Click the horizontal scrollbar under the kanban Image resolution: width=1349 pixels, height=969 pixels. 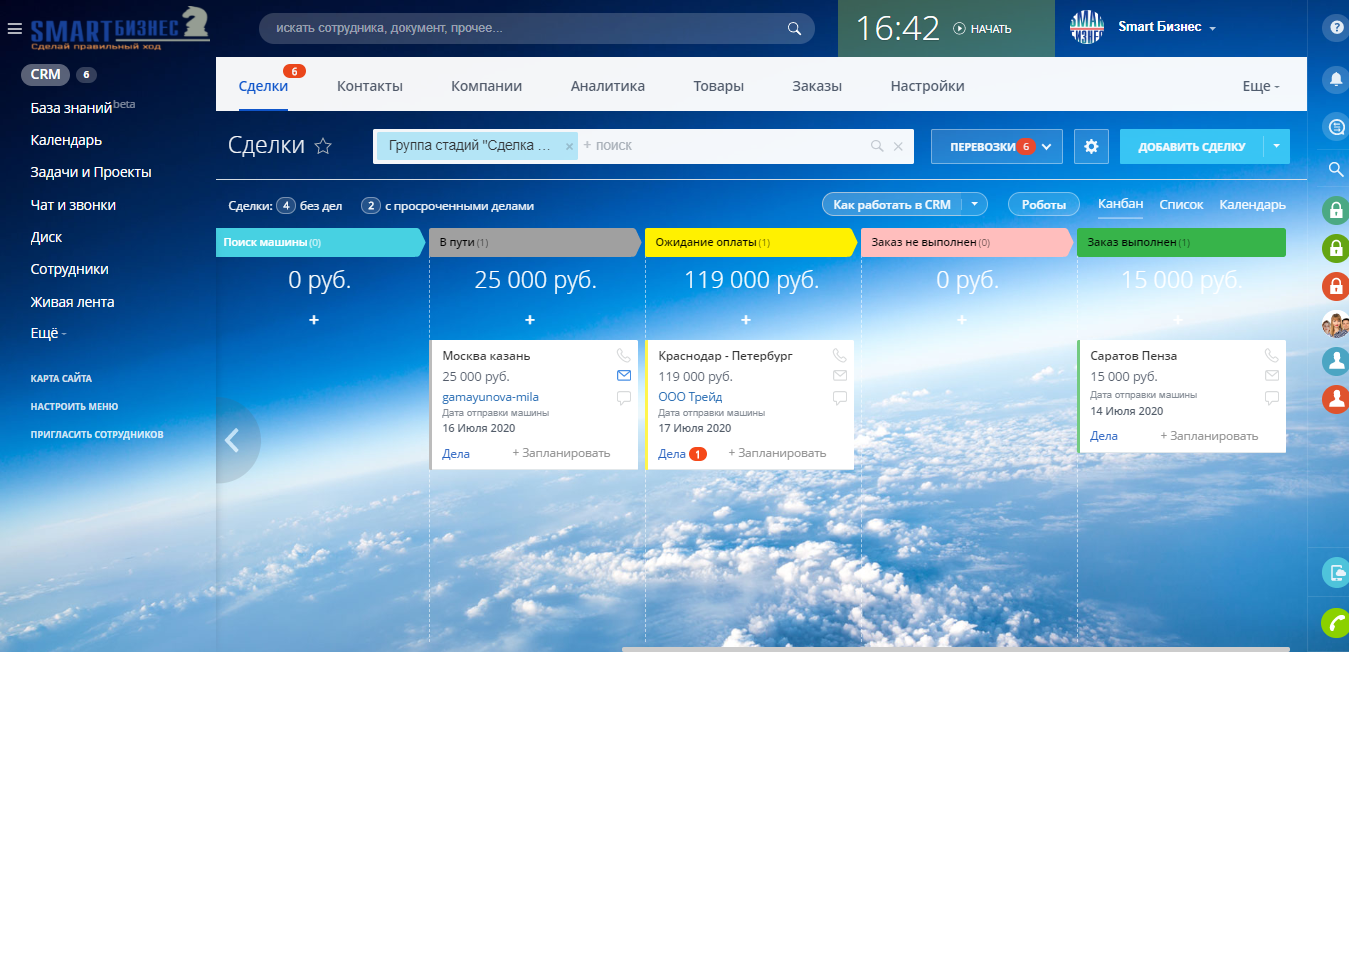point(955,649)
